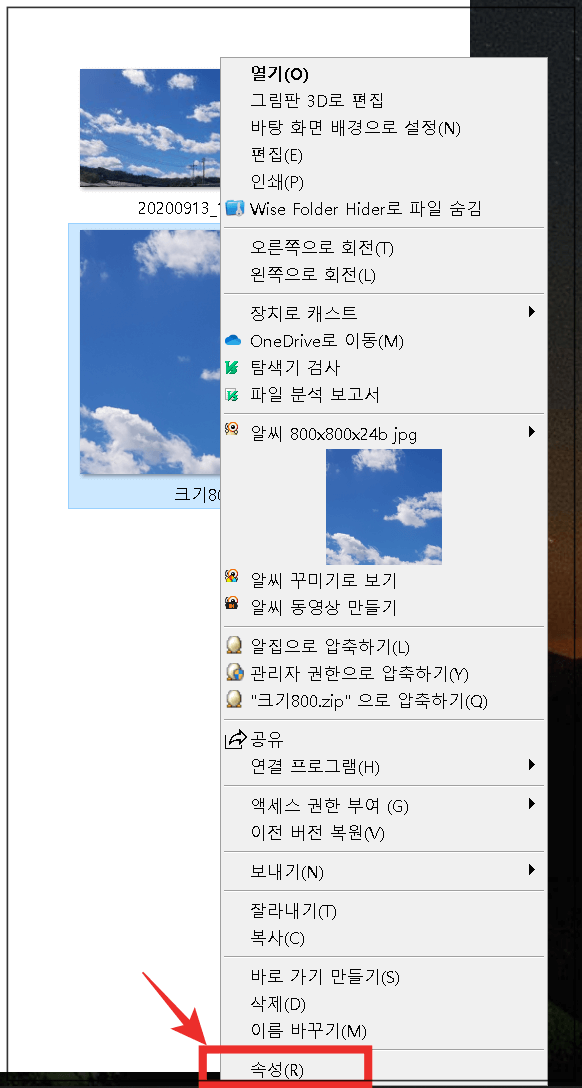Choose 잘라내기(T) from the menu

pyautogui.click(x=293, y=911)
